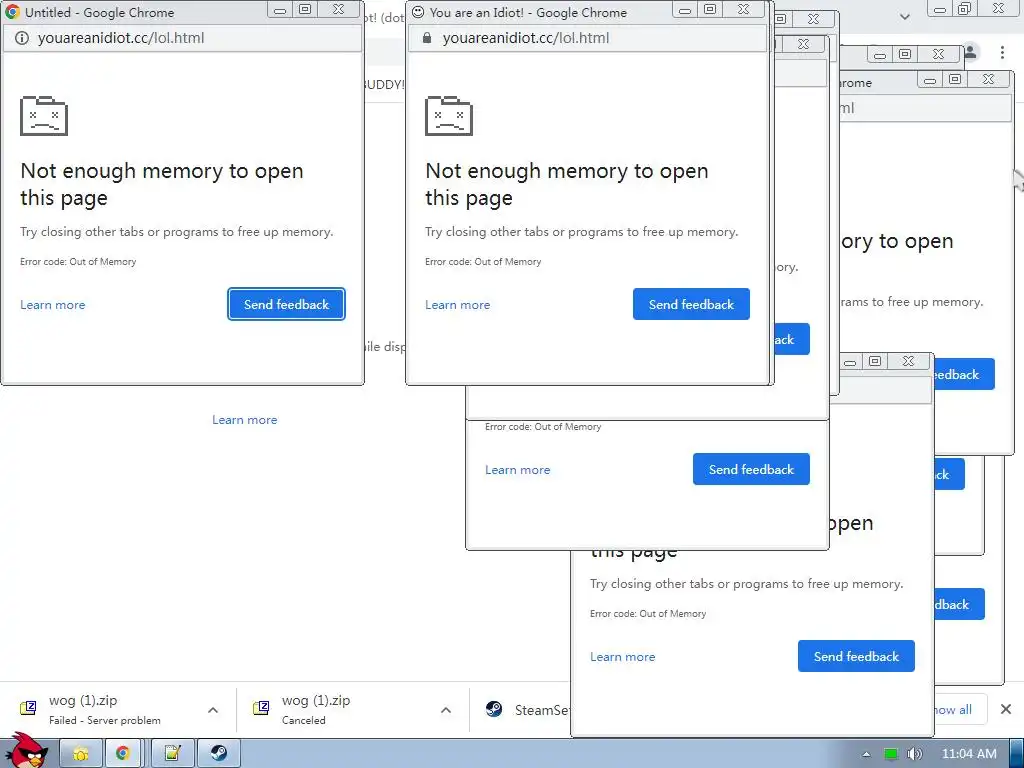The height and width of the screenshot is (768, 1024).
Task: Close the bottom front error window
Action: [x=908, y=361]
